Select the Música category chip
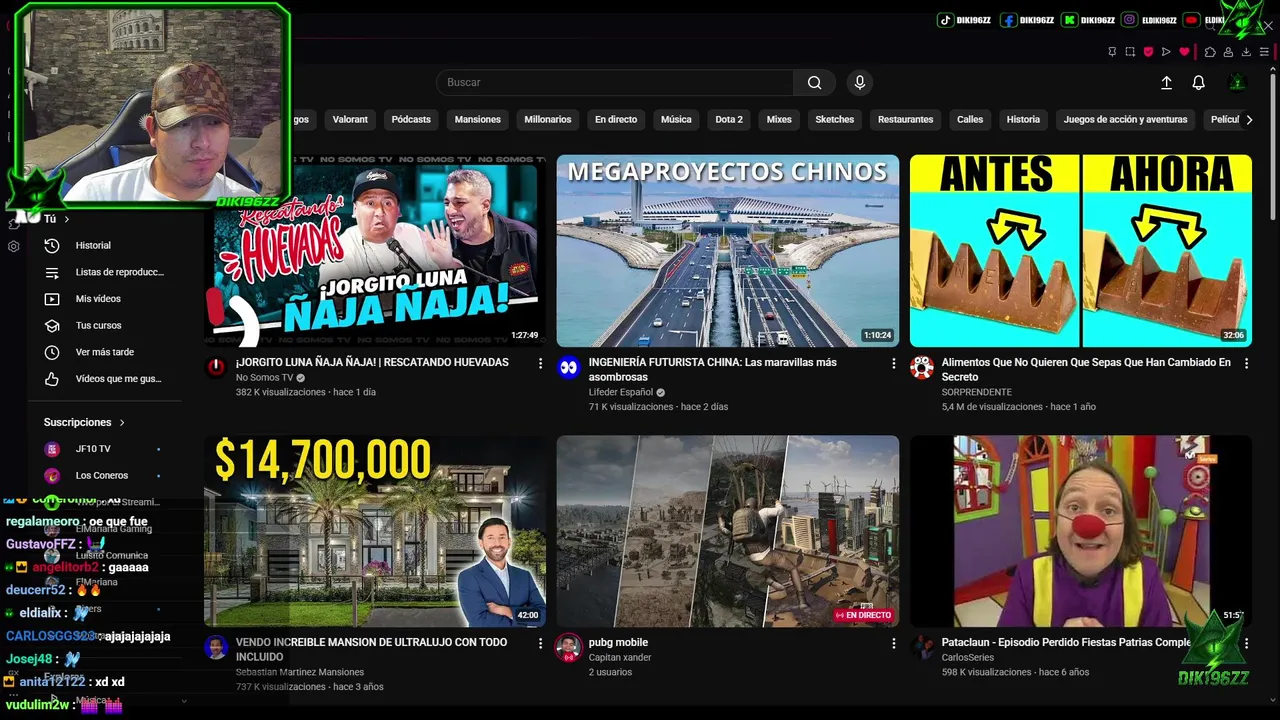 click(676, 119)
